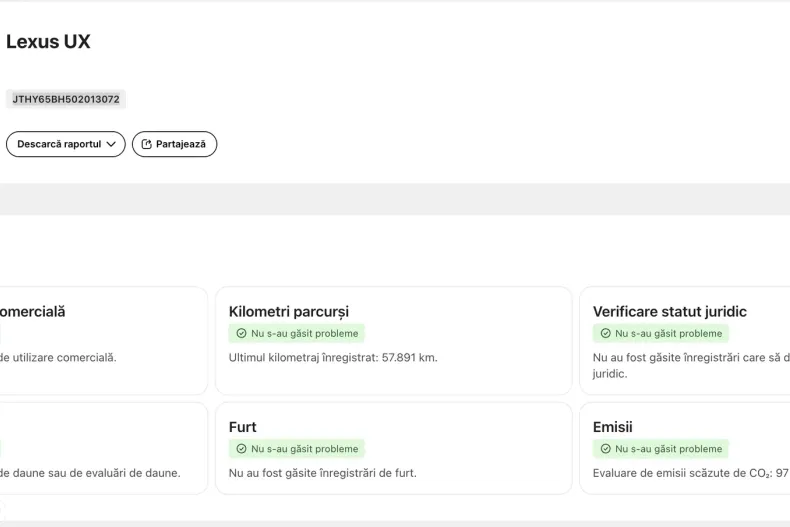This screenshot has width=790, height=527.
Task: Click the checkmark icon under Verificare statut juridic
Action: tap(605, 334)
